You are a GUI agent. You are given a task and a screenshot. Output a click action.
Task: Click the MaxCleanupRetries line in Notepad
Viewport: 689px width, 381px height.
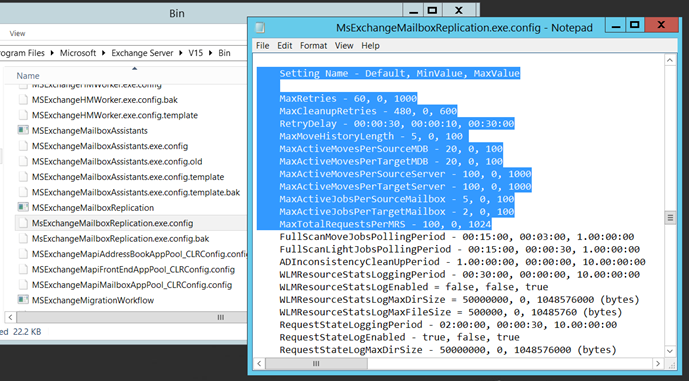click(368, 111)
